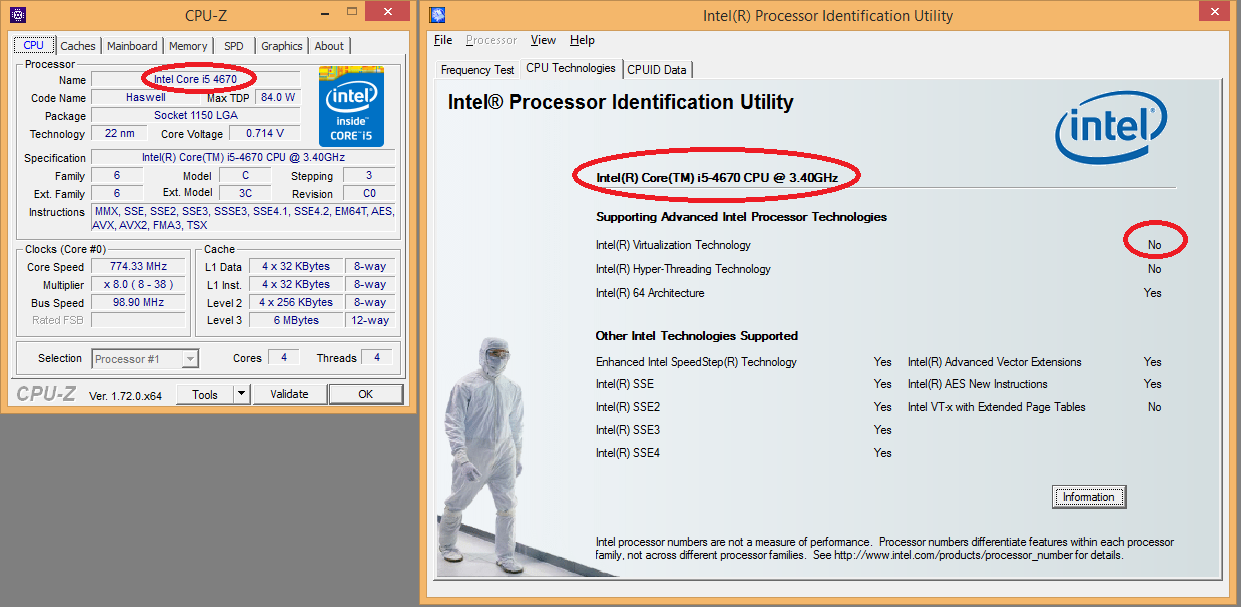Click the Specification field in CPU-Z
The width and height of the screenshot is (1241, 607).
click(243, 158)
